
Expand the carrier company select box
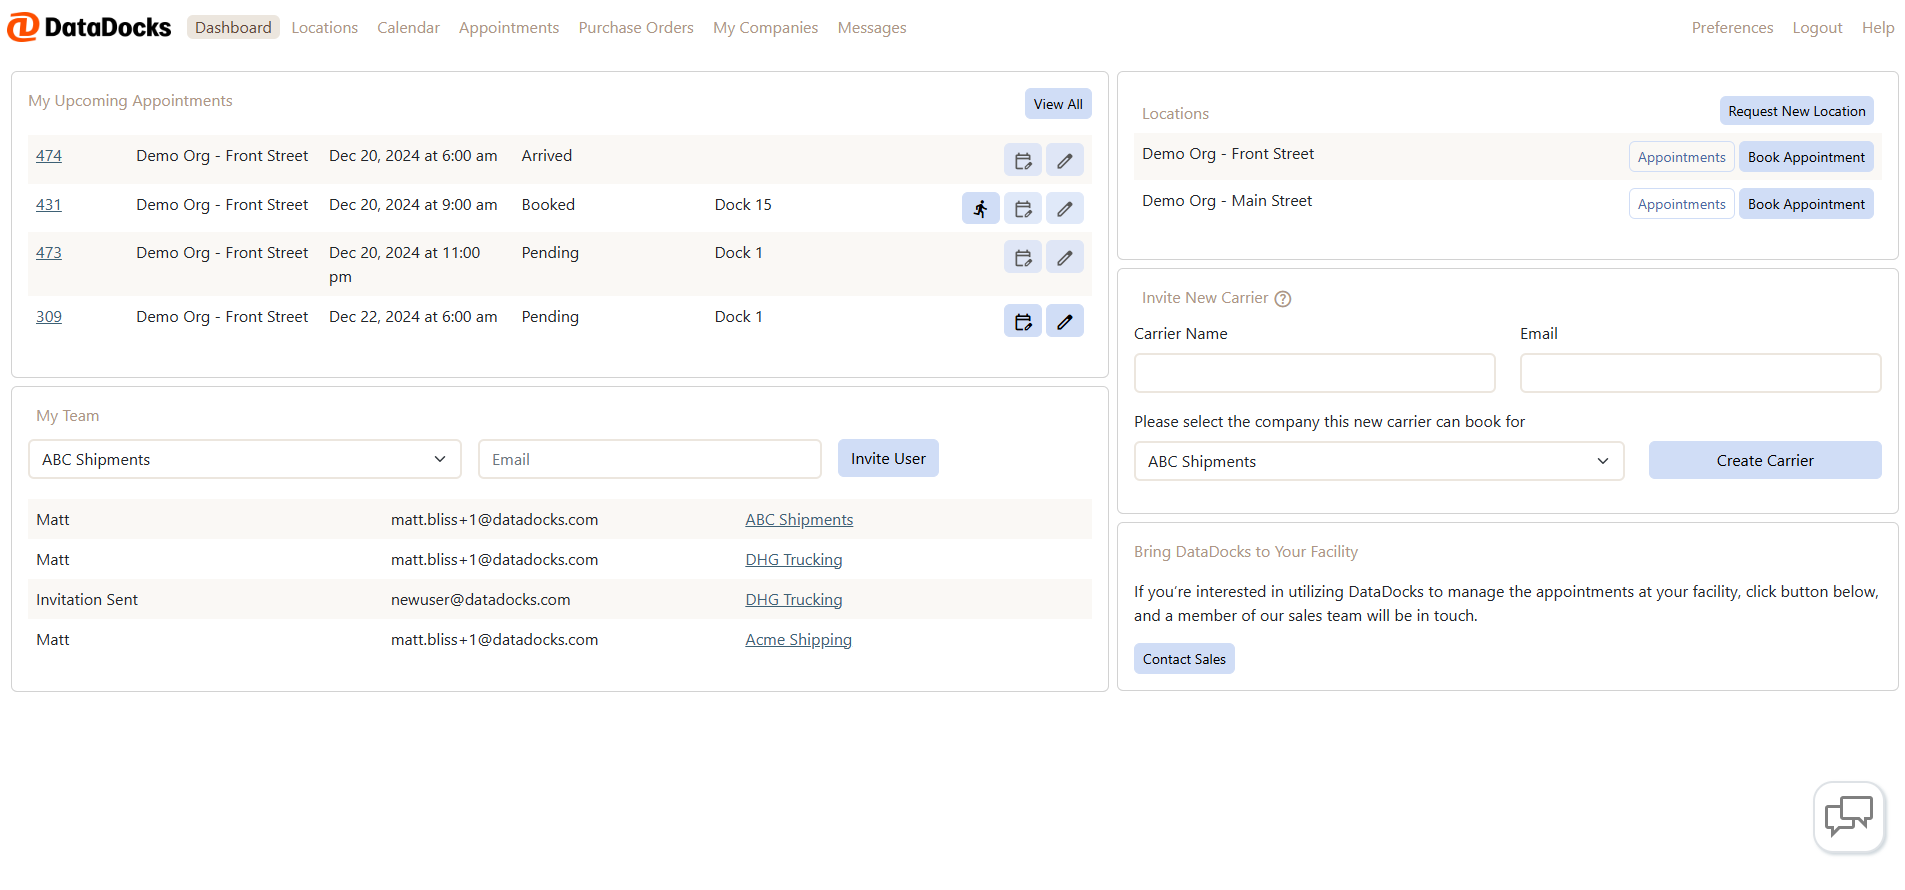[x=1379, y=461]
